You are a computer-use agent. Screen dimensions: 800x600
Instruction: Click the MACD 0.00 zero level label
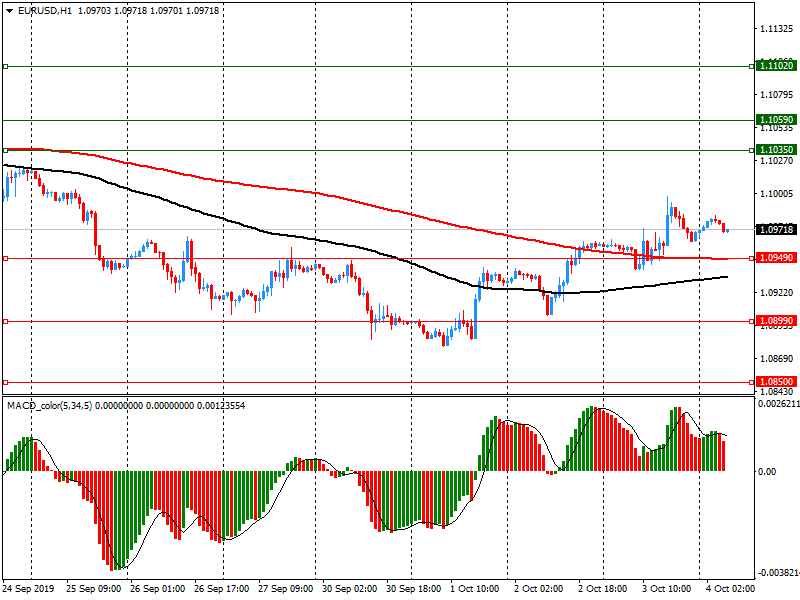coord(766,471)
